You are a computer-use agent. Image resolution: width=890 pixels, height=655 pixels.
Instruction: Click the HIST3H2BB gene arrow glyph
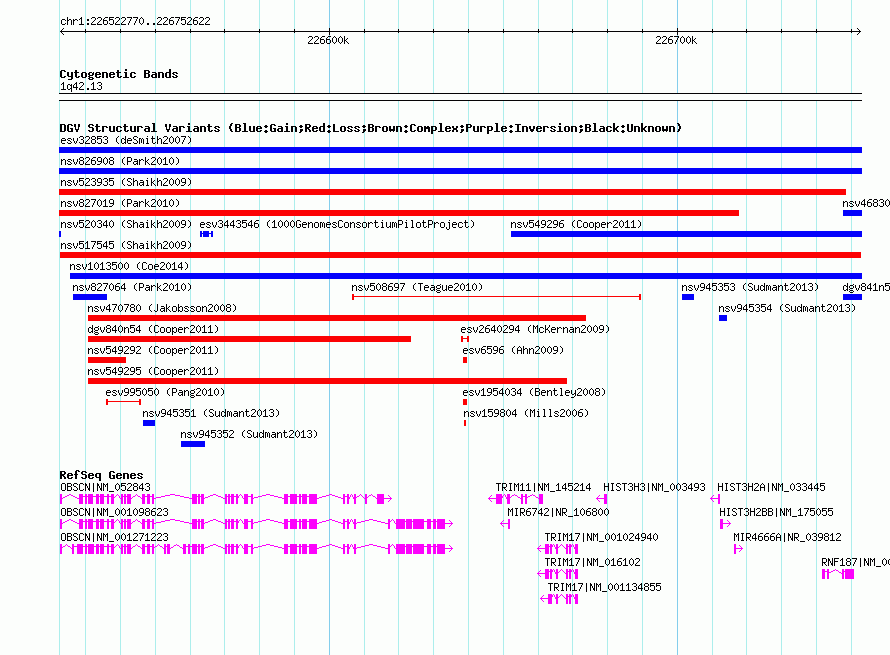tap(725, 524)
